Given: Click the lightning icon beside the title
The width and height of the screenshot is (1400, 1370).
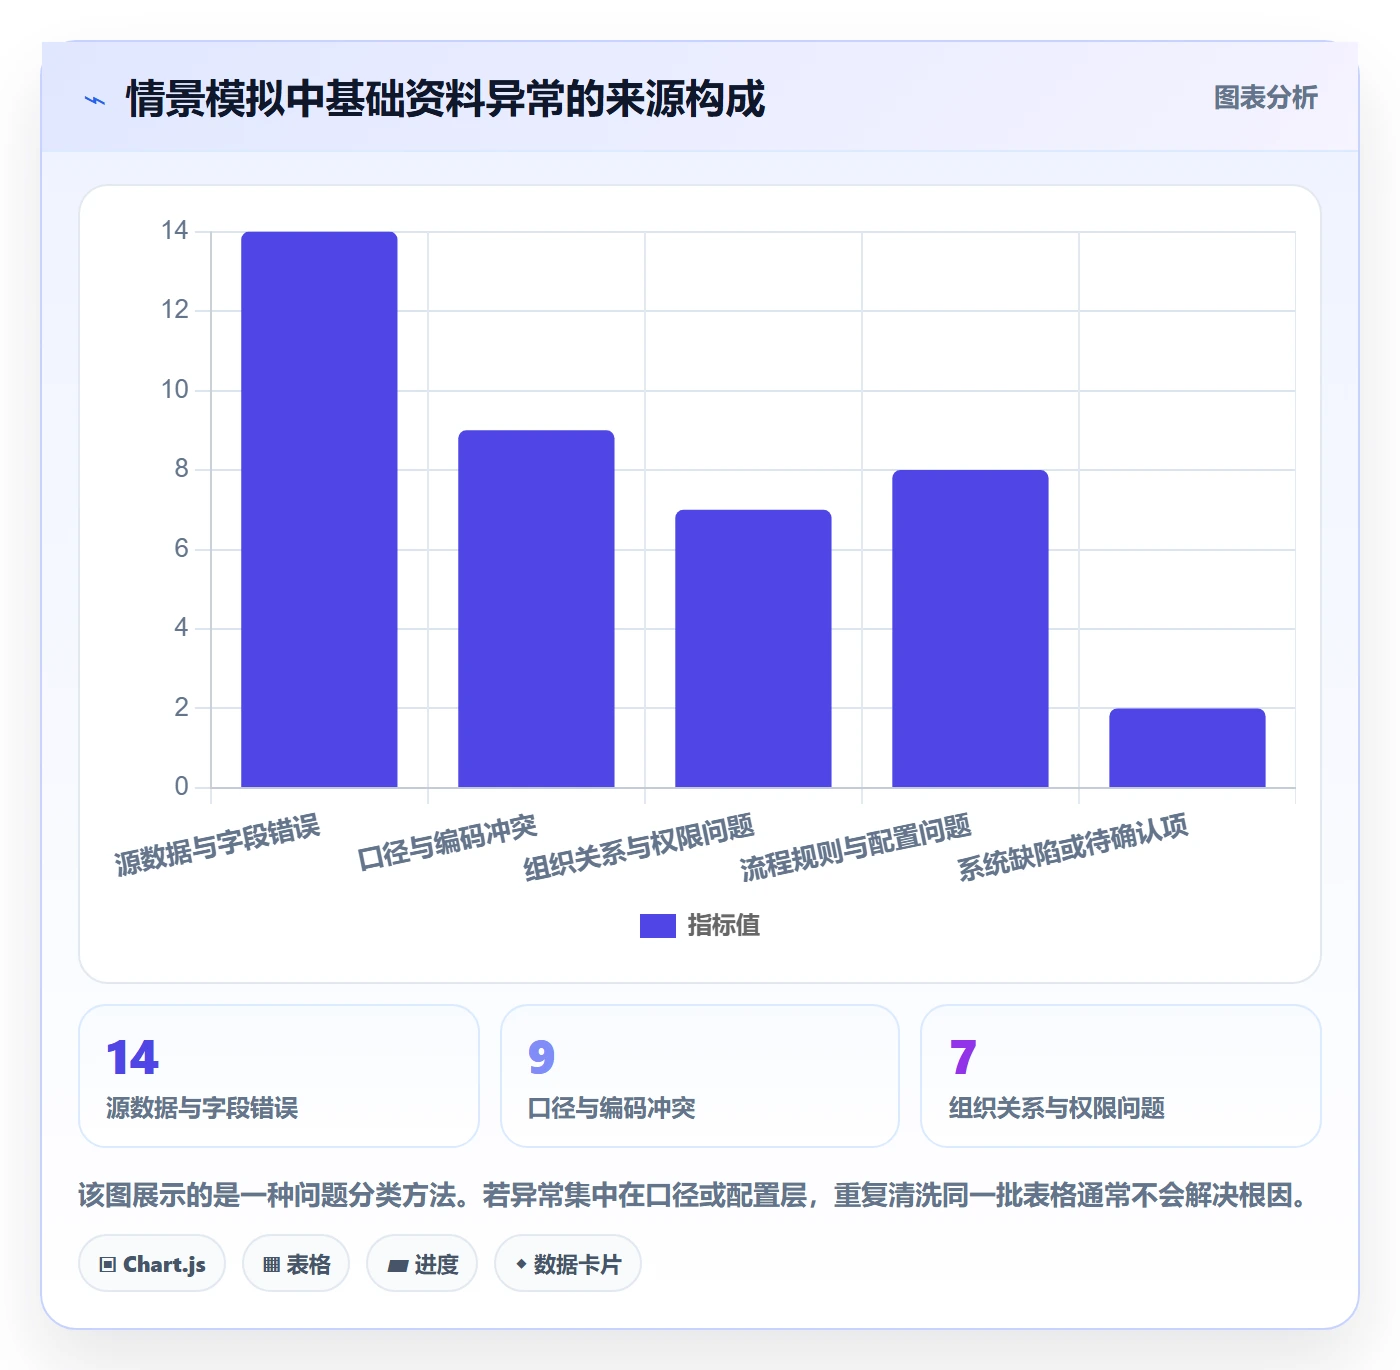Looking at the screenshot, I should tap(95, 100).
